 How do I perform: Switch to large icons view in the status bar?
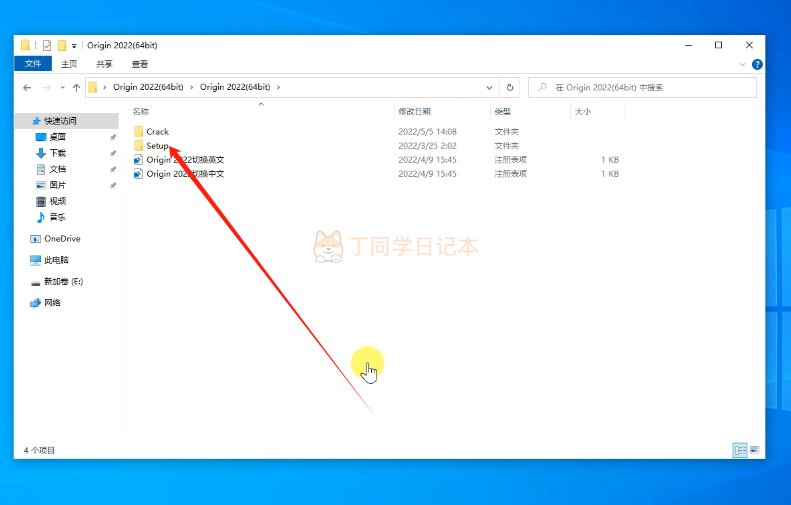pyautogui.click(x=755, y=450)
